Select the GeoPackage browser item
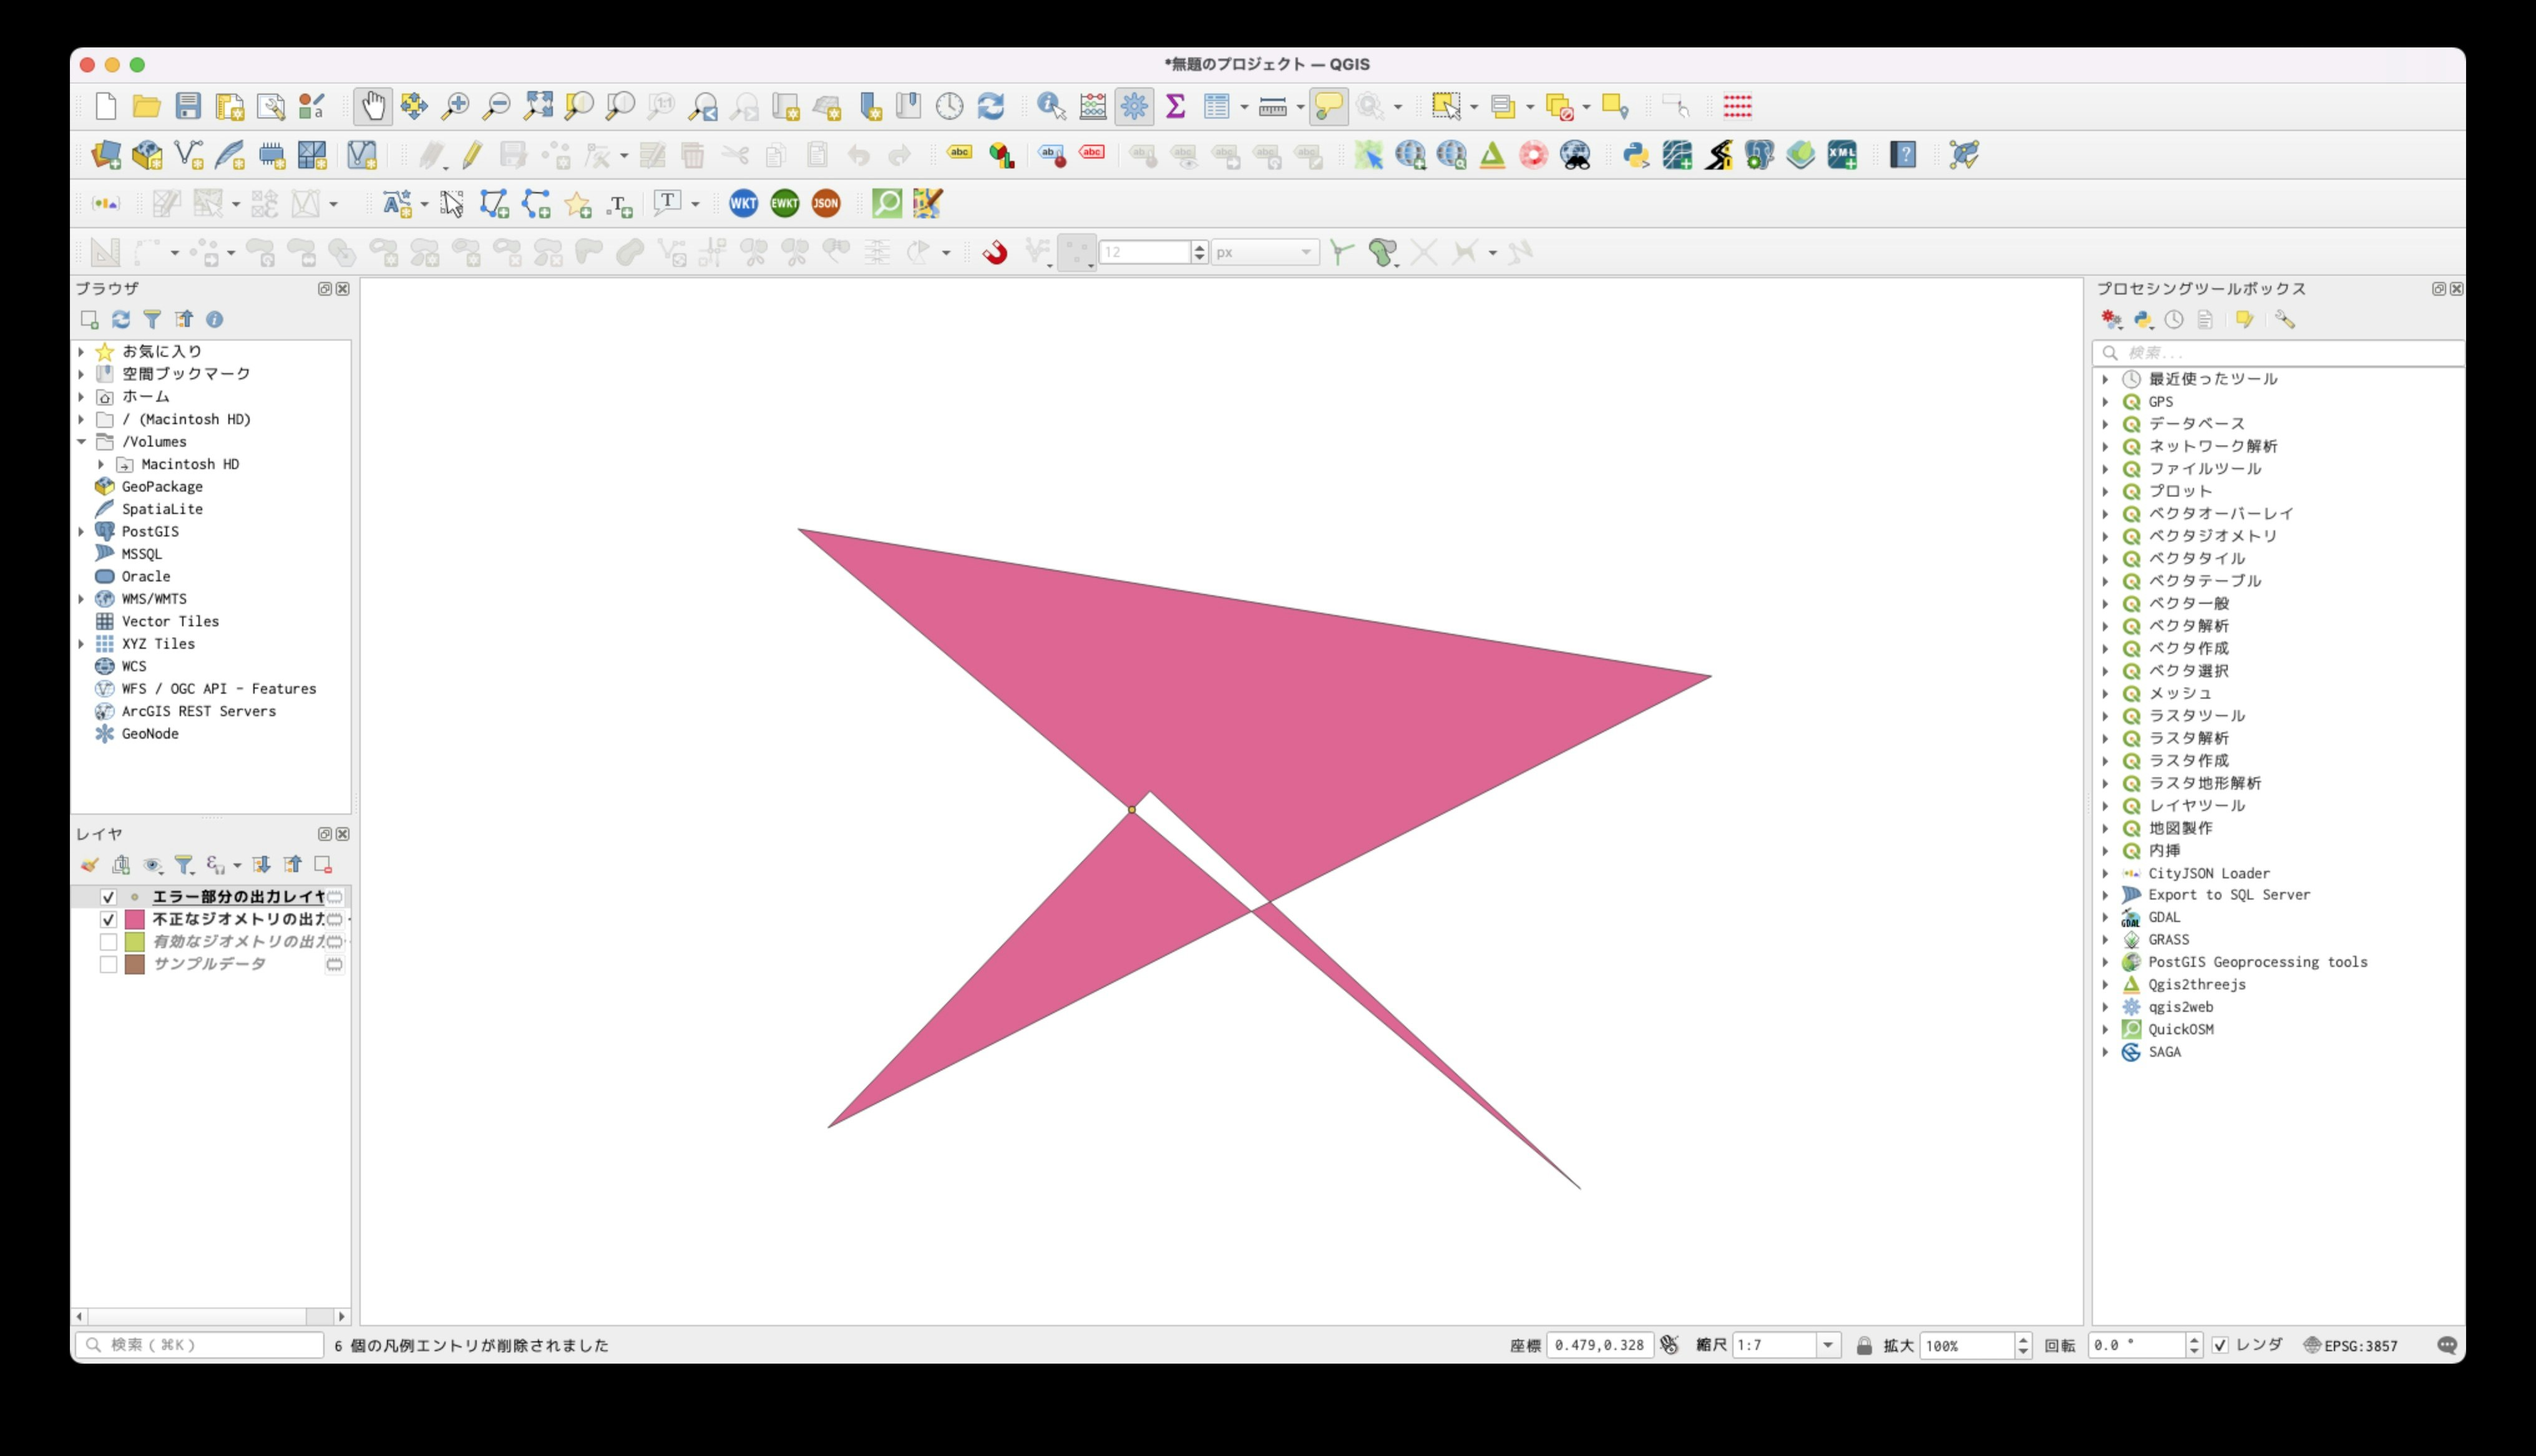Viewport: 2536px width, 1456px height. point(162,486)
